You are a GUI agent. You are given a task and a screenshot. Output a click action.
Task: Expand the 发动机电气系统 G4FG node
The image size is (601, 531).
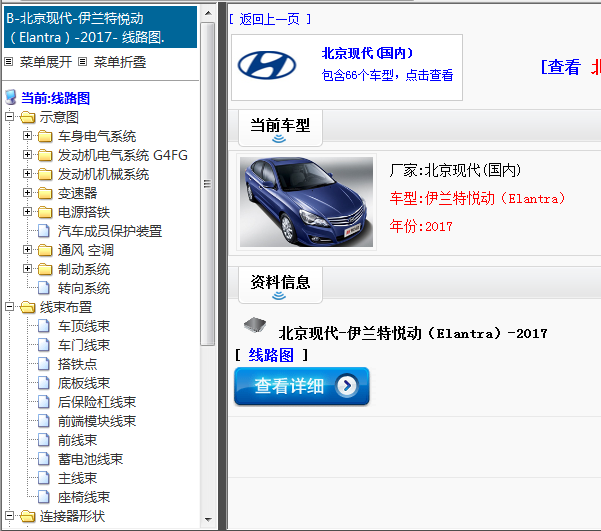pyautogui.click(x=27, y=155)
